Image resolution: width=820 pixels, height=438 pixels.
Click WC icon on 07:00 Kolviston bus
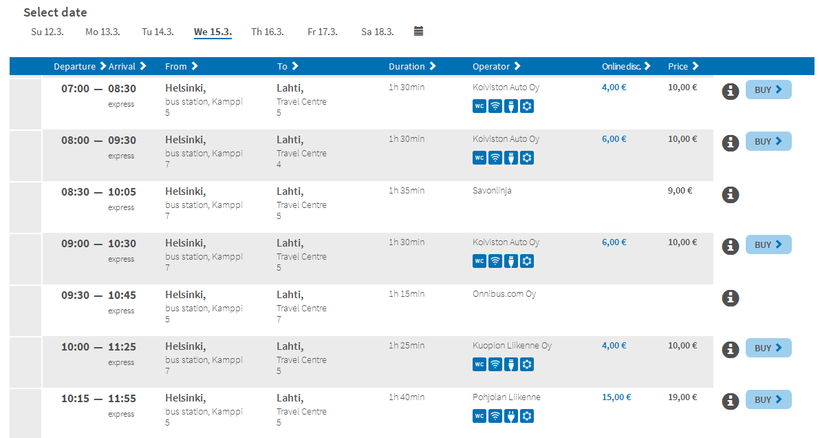(479, 105)
